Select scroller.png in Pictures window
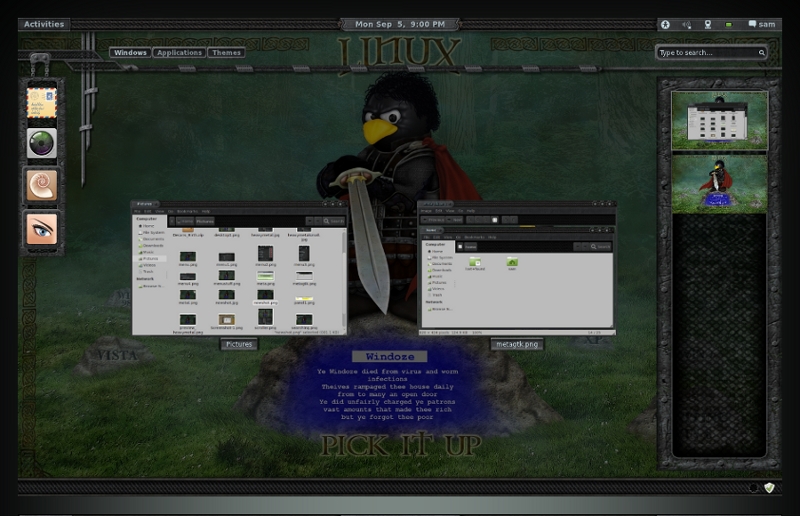800x516 pixels. tap(265, 319)
